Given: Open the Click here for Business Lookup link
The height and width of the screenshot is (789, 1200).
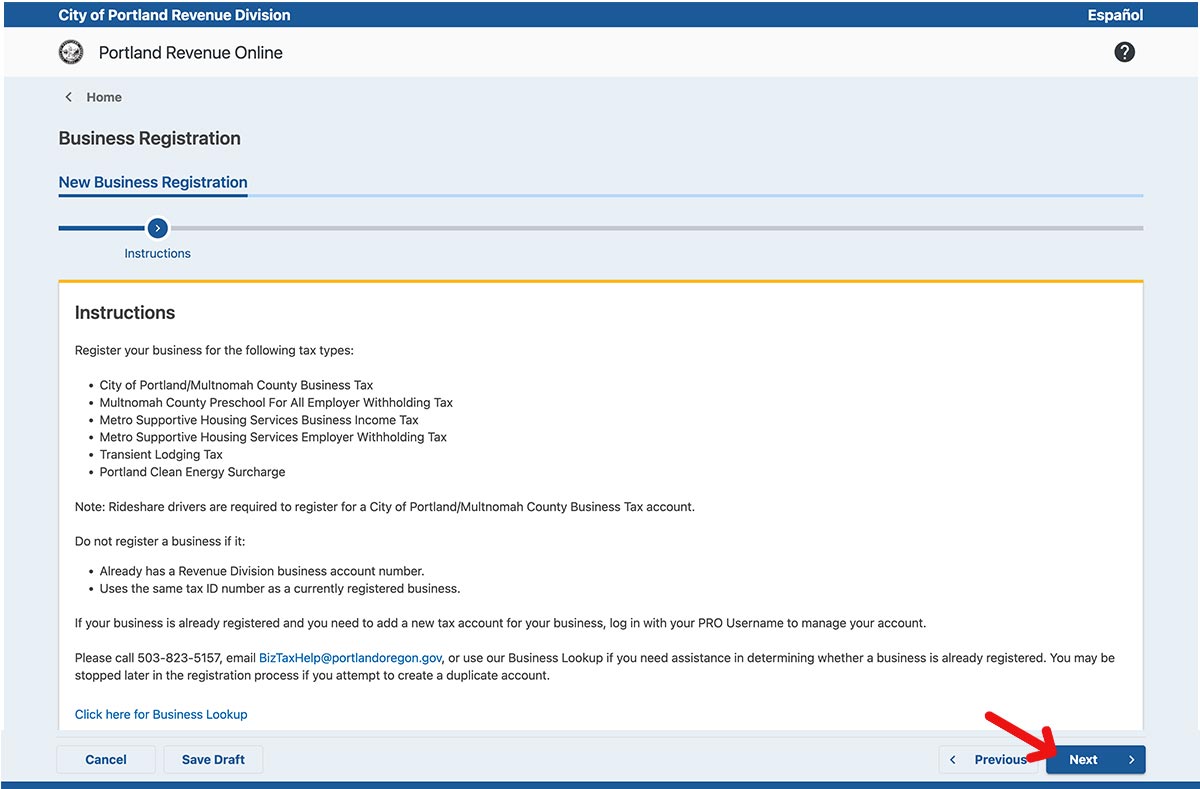Looking at the screenshot, I should point(161,714).
